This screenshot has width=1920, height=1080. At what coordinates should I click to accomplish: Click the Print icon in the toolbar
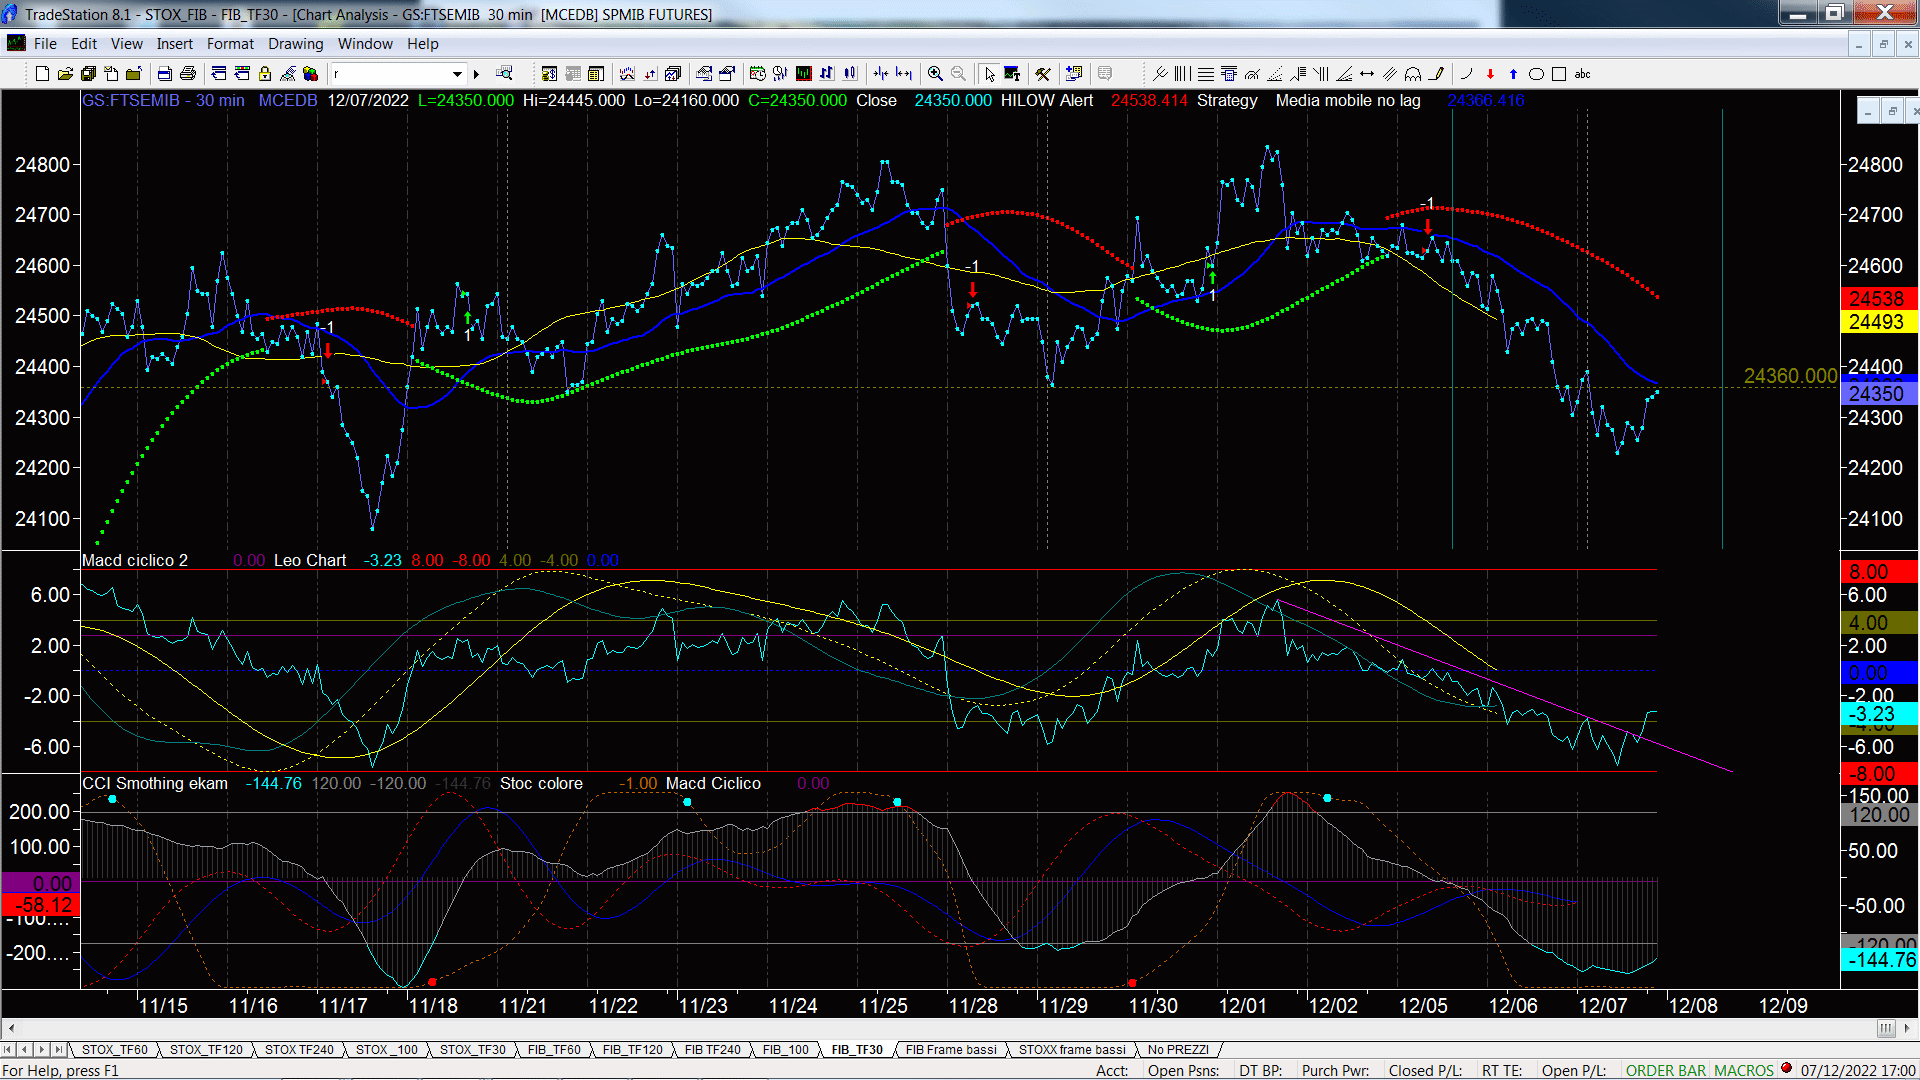pos(187,74)
